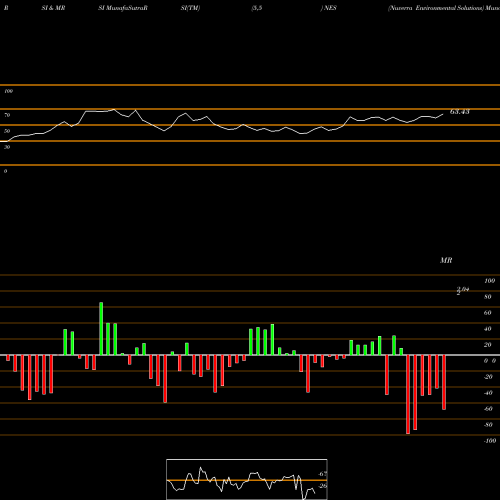This screenshot has width=500, height=500.
Task: Click the Nuverra Environmental Solutions title text
Action: click(x=435, y=8)
